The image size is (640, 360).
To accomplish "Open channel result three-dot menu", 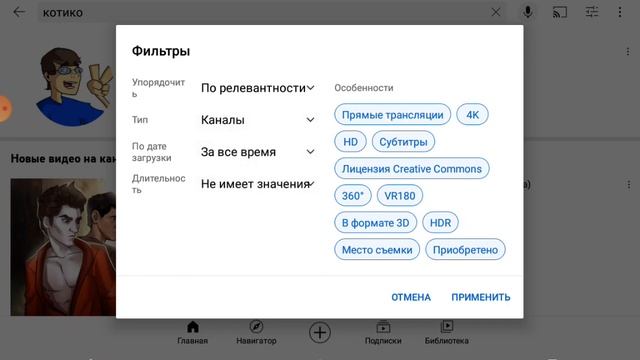I will tap(628, 52).
